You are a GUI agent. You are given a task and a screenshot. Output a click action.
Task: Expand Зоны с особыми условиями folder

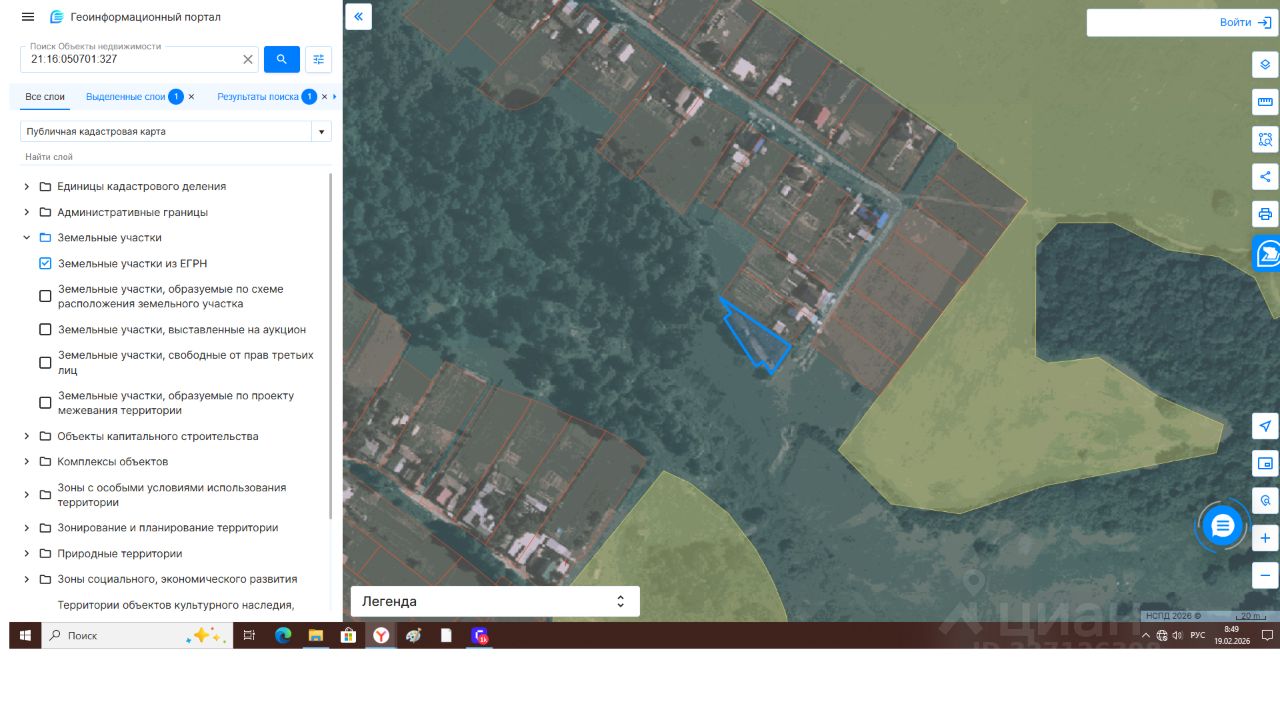click(x=27, y=495)
